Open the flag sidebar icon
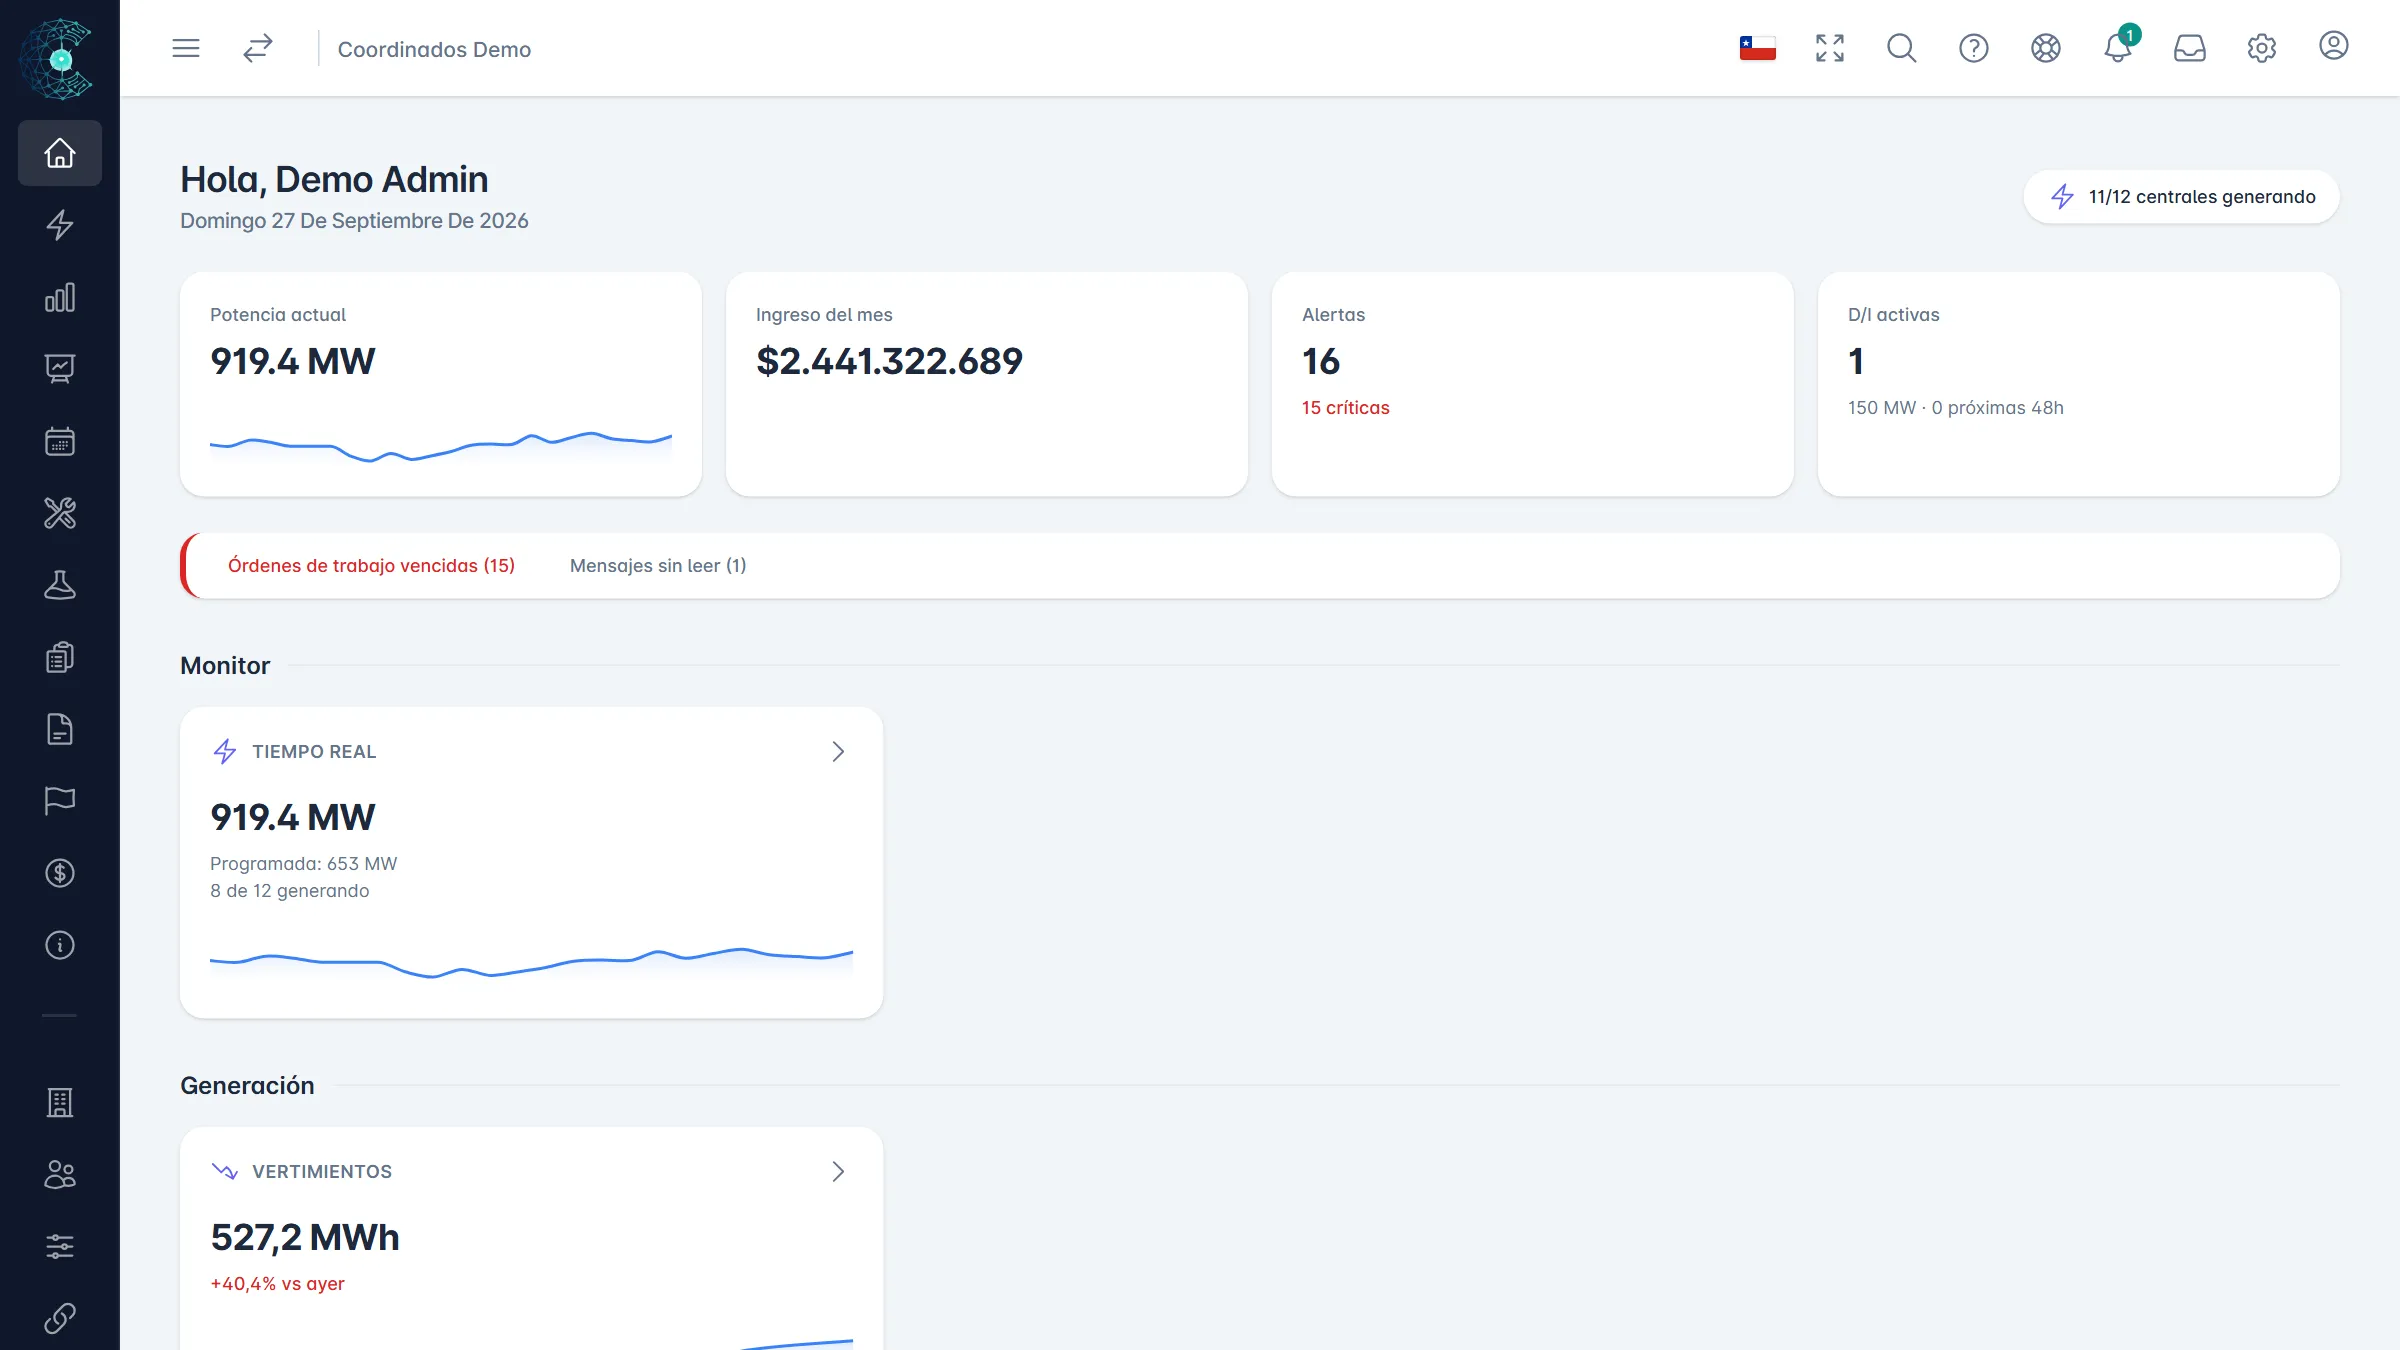Screen dimensions: 2400x1350 point(60,801)
